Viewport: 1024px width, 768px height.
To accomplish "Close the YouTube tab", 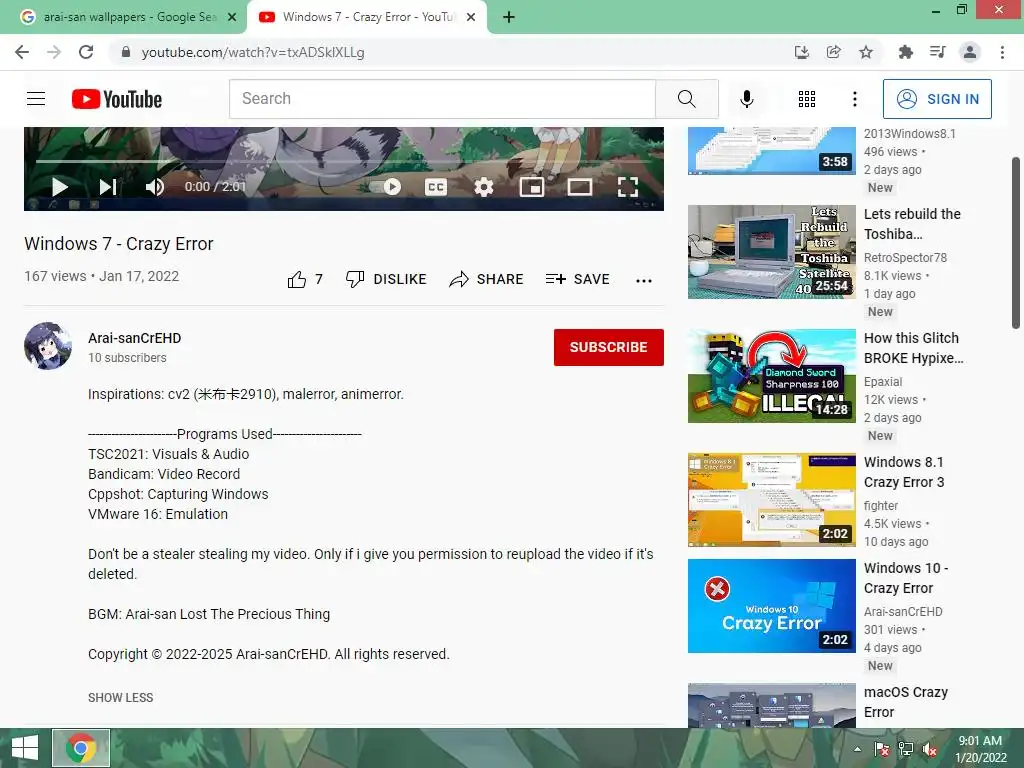I will click(x=471, y=17).
